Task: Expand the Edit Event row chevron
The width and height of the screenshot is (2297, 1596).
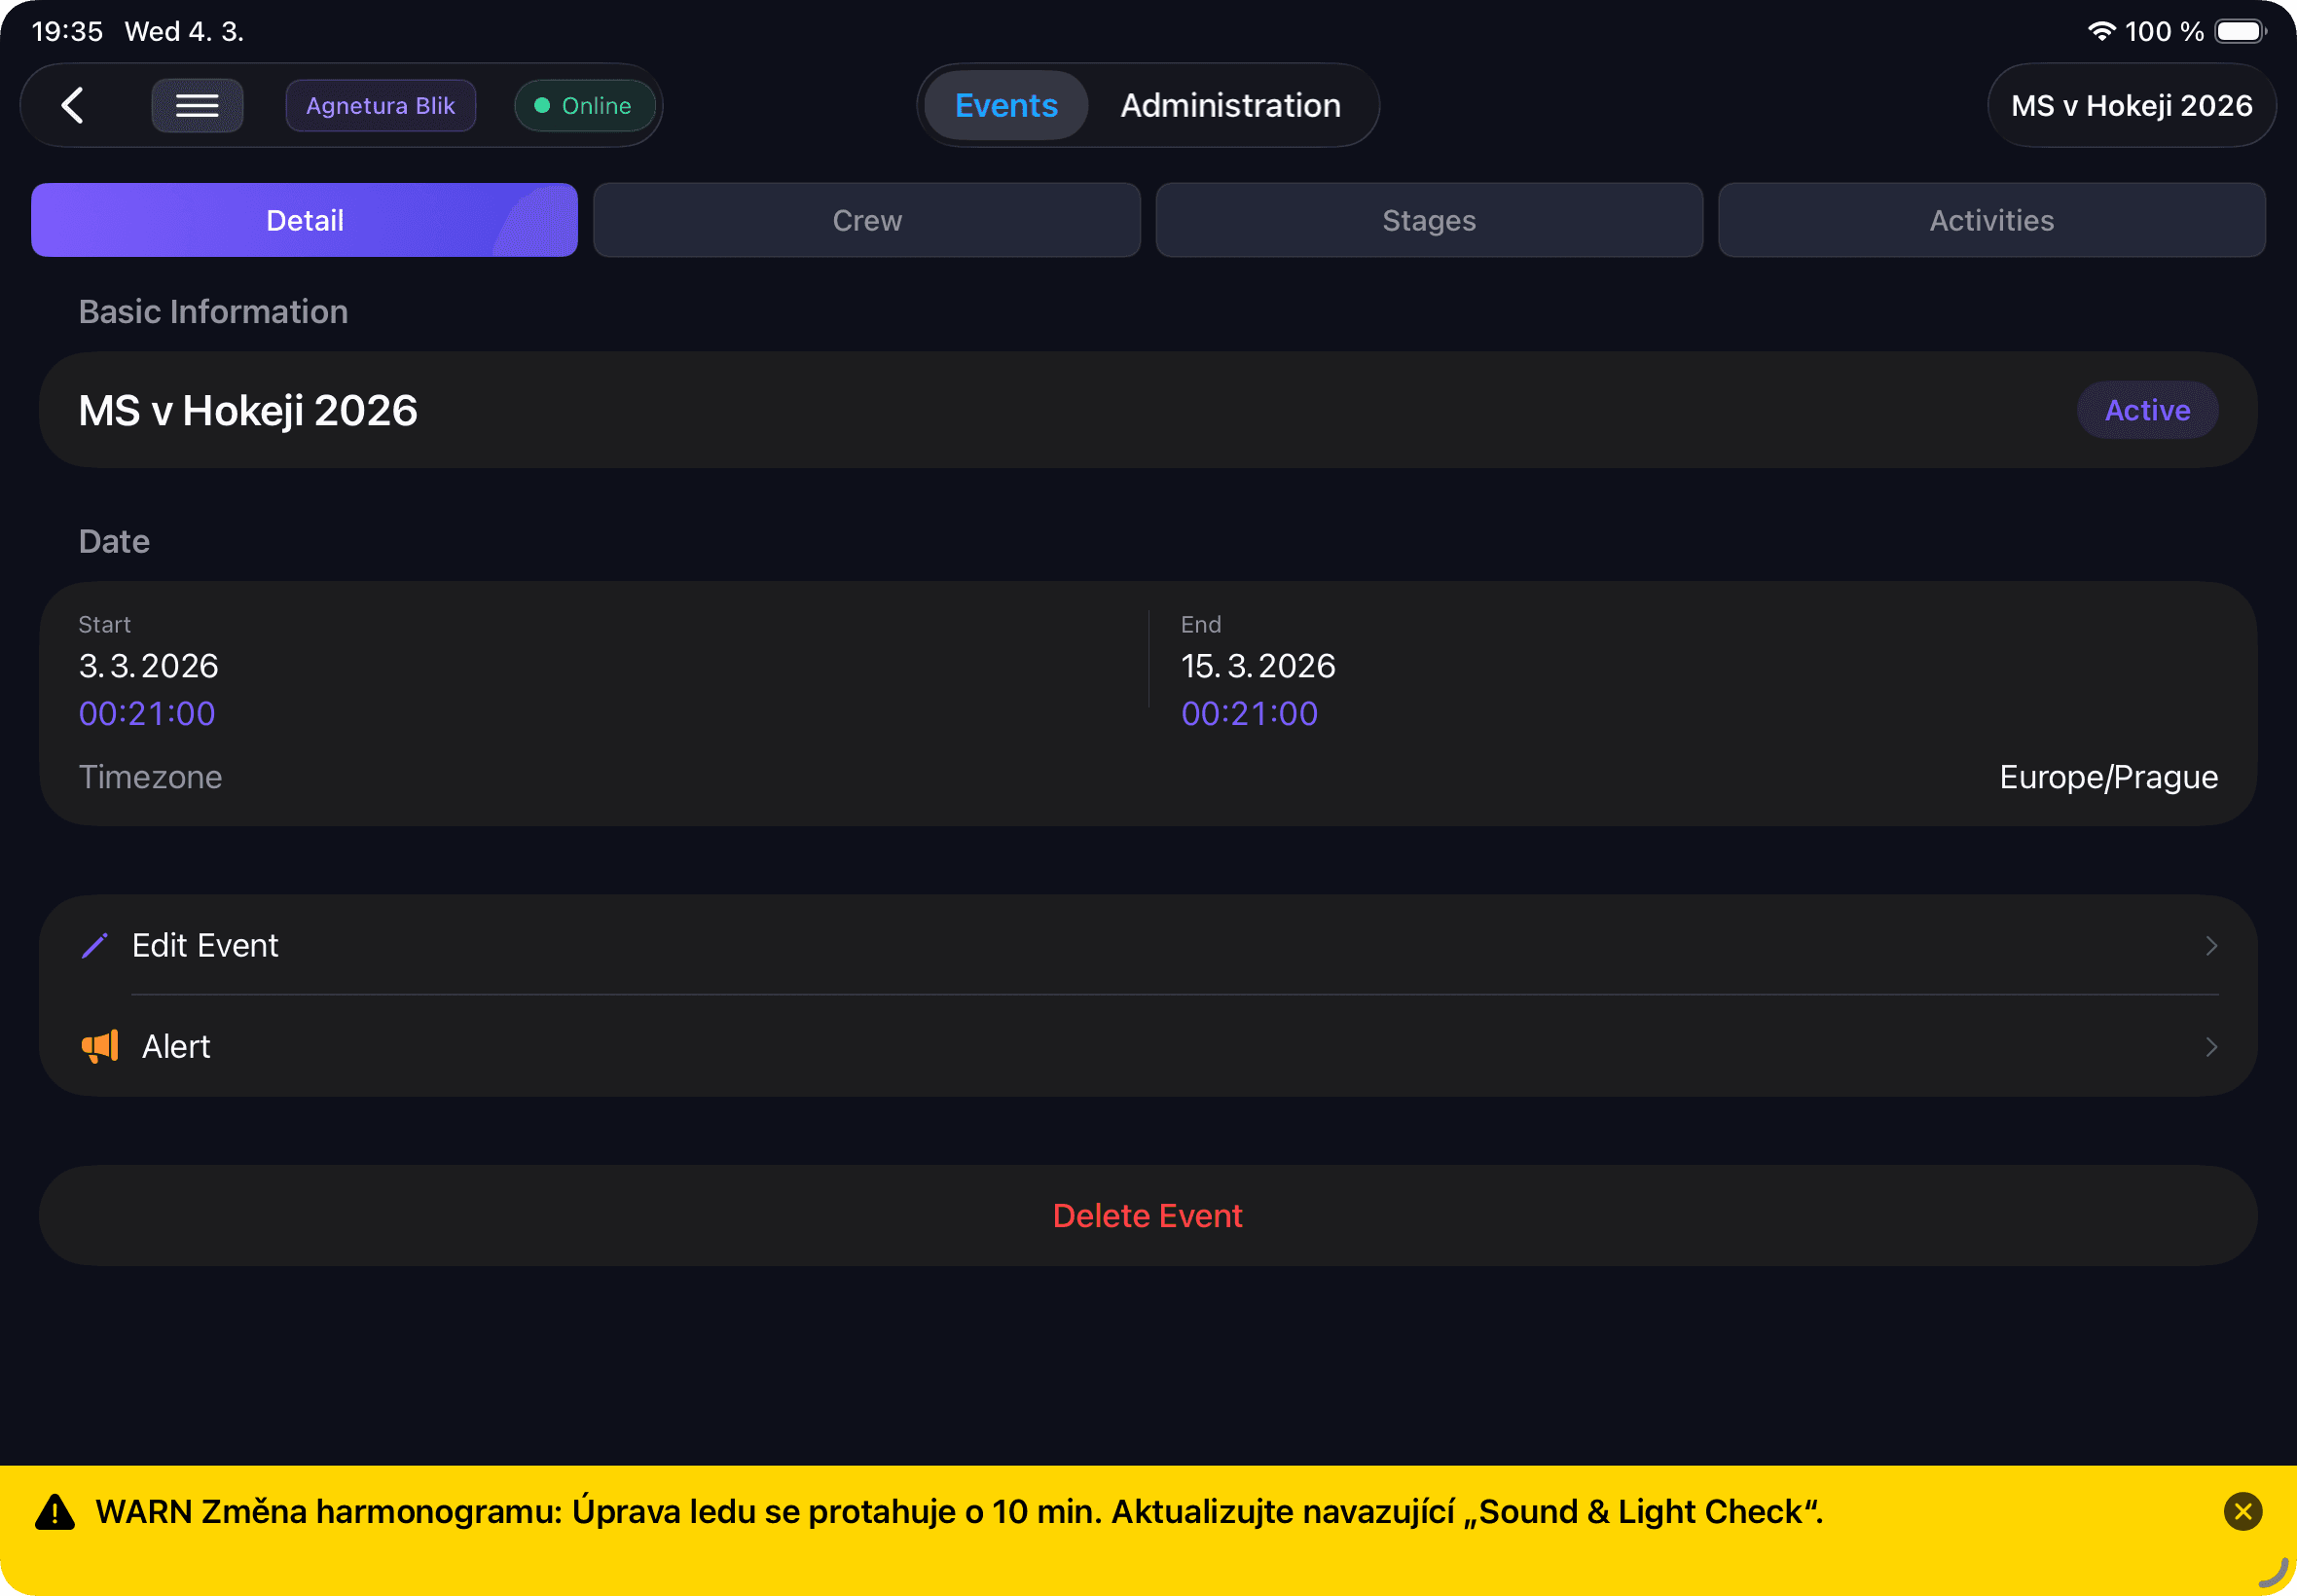Action: pos(2209,945)
